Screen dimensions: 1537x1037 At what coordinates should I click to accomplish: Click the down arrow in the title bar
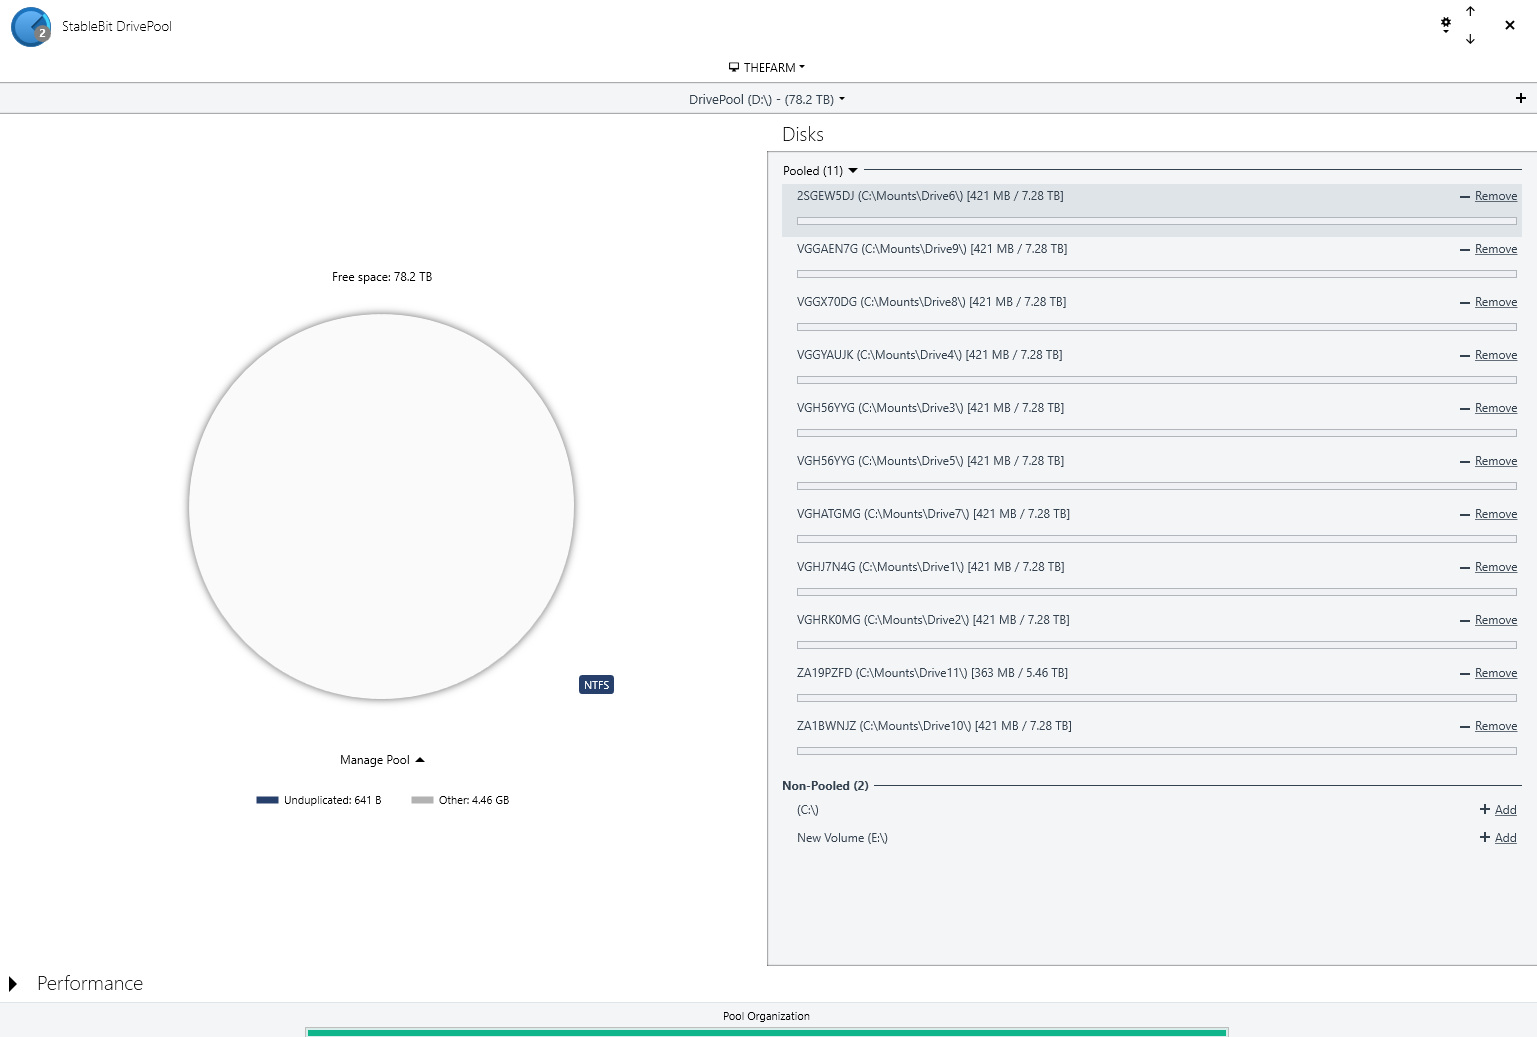click(x=1470, y=39)
